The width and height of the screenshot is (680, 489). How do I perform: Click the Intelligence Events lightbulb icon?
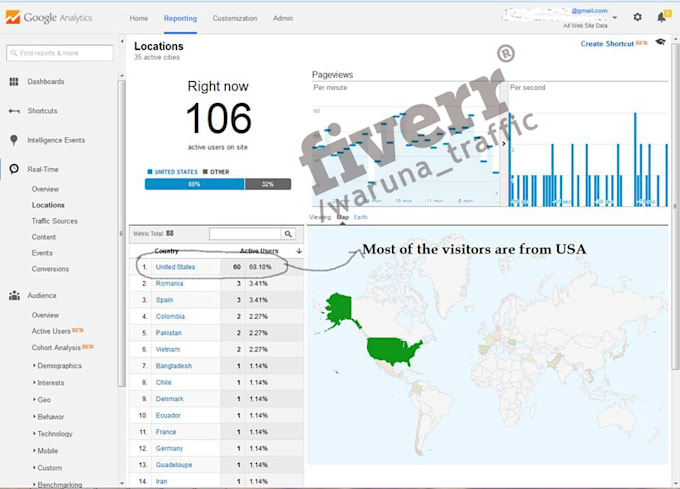point(14,140)
